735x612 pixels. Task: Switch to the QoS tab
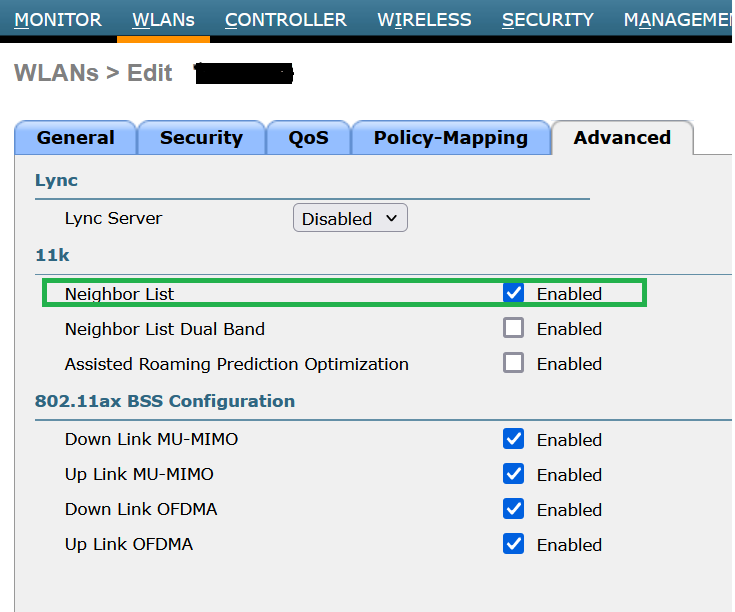pyautogui.click(x=308, y=138)
